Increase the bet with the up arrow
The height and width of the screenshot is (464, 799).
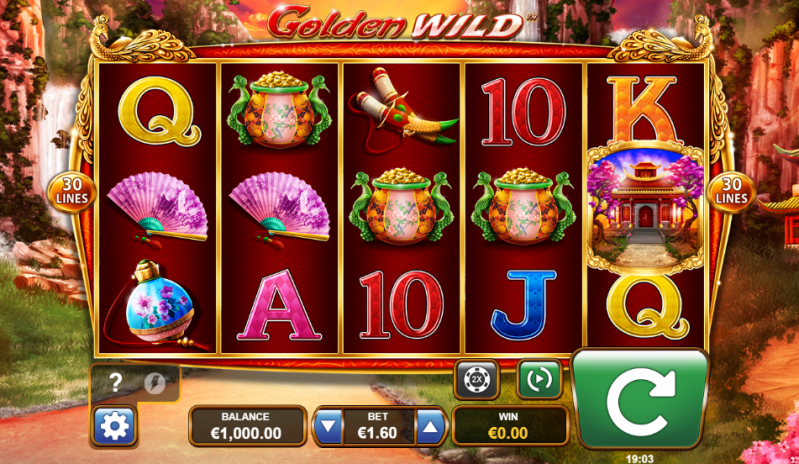(x=431, y=426)
